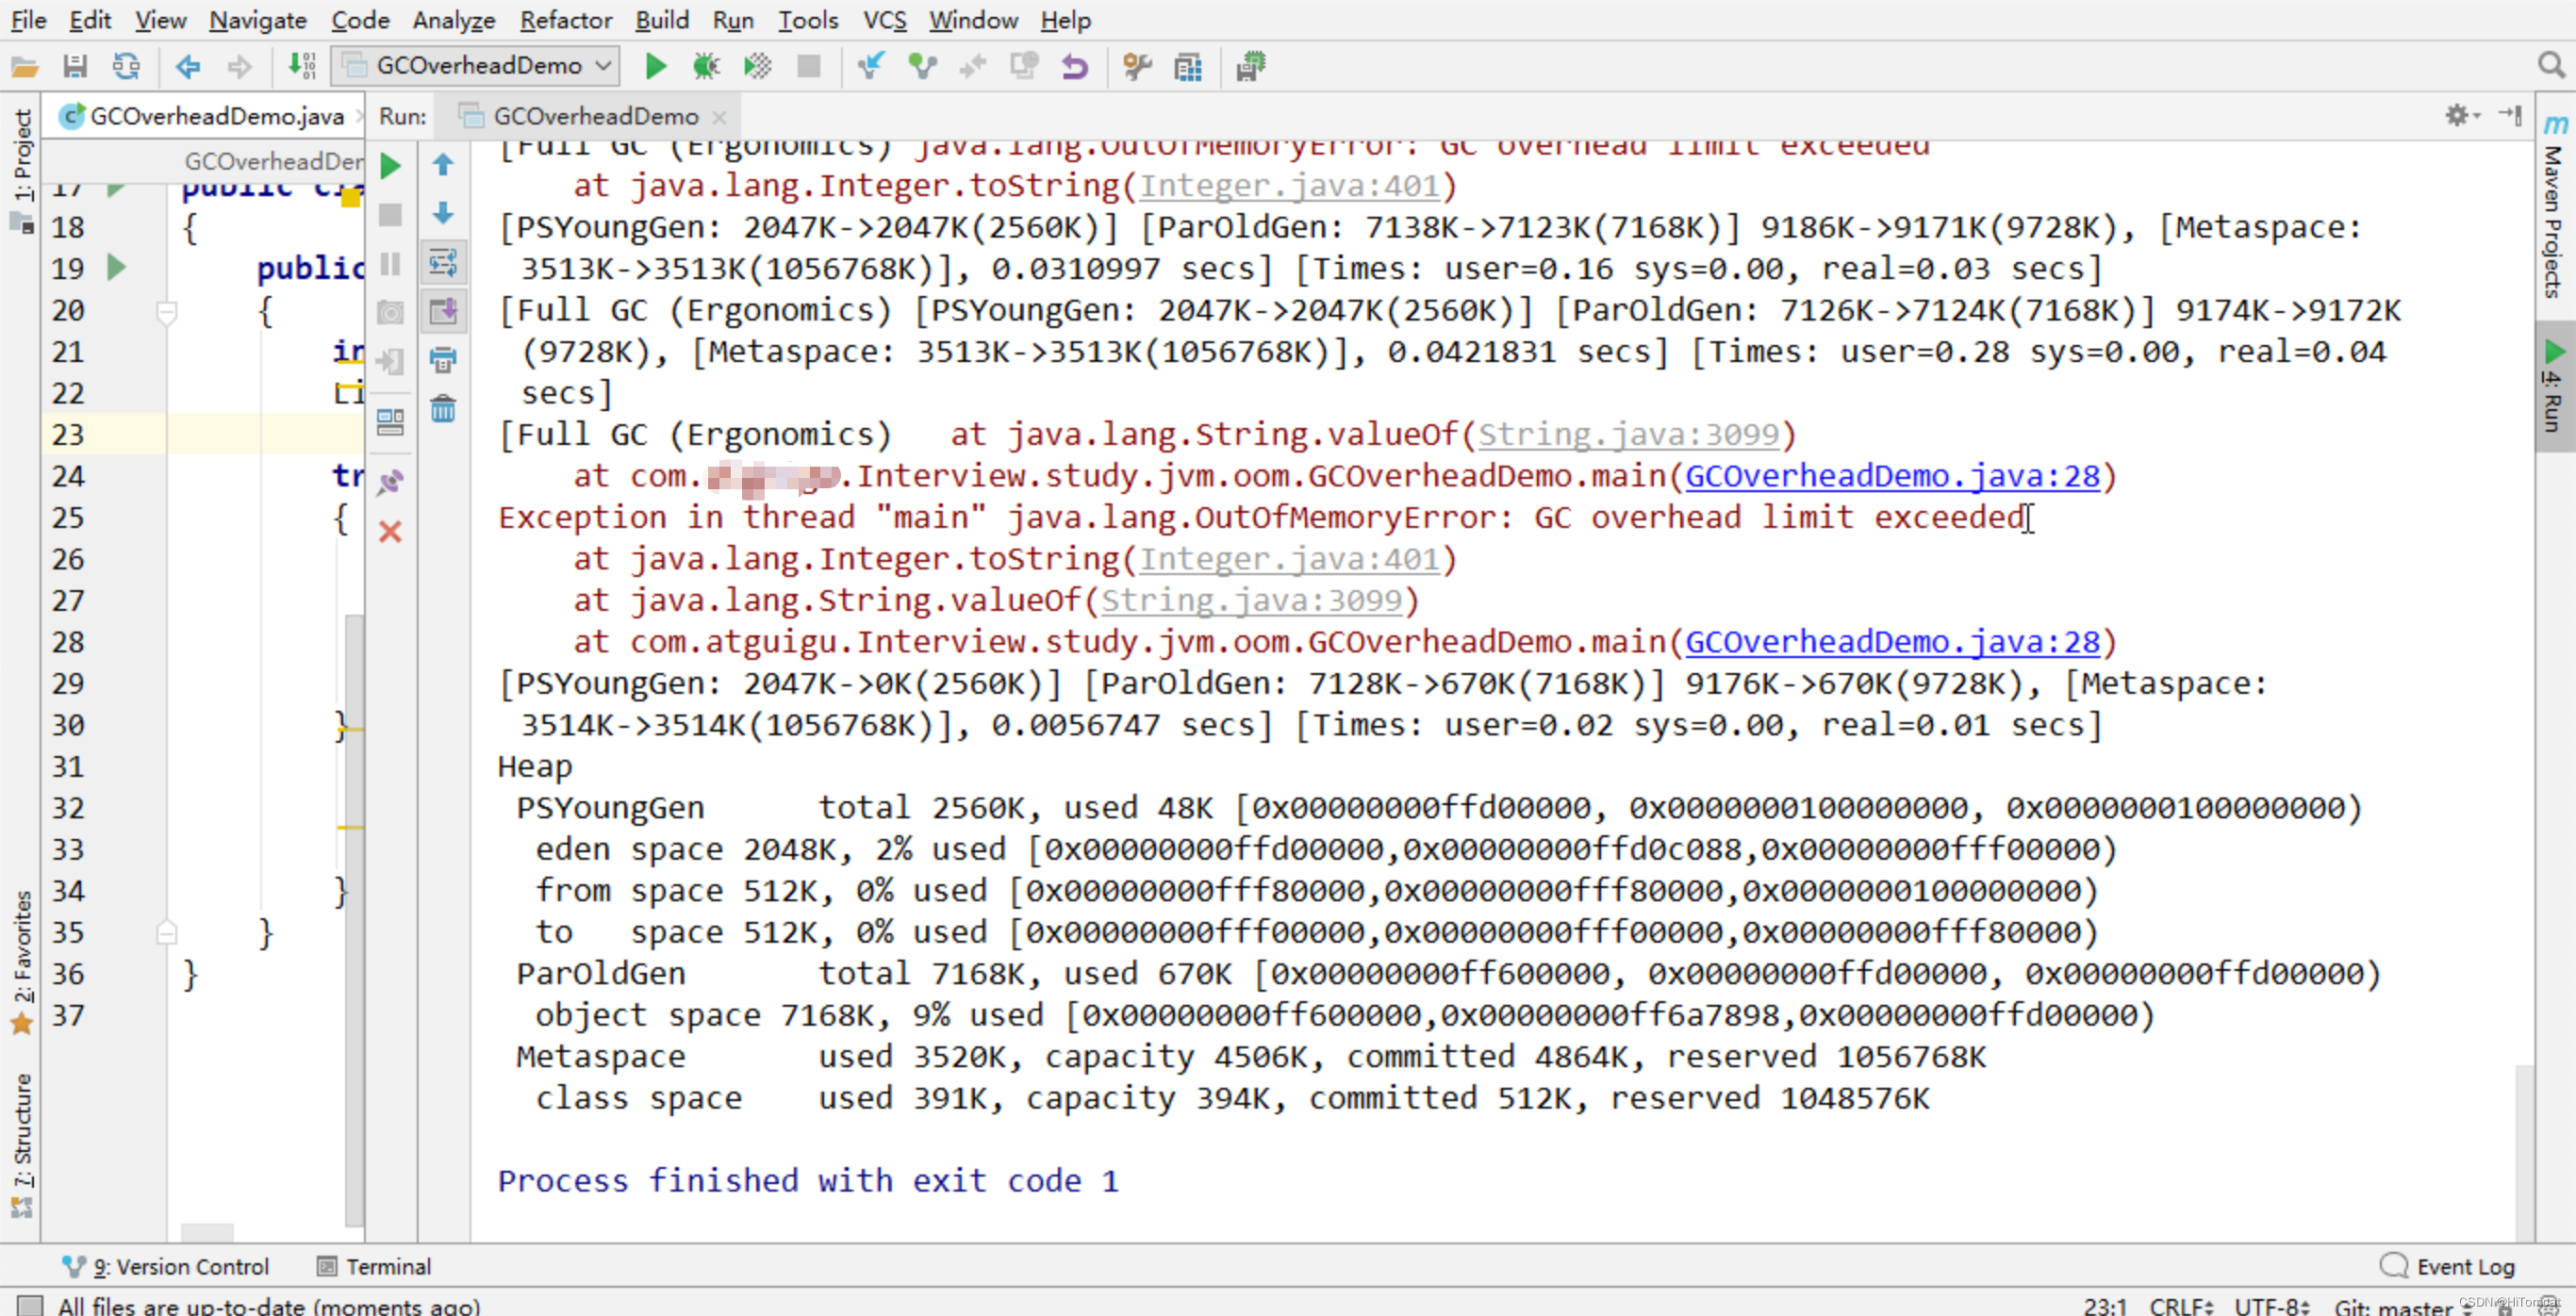Run with Coverage from main toolbar
Viewport: 2576px width, 1316px height.
point(758,66)
